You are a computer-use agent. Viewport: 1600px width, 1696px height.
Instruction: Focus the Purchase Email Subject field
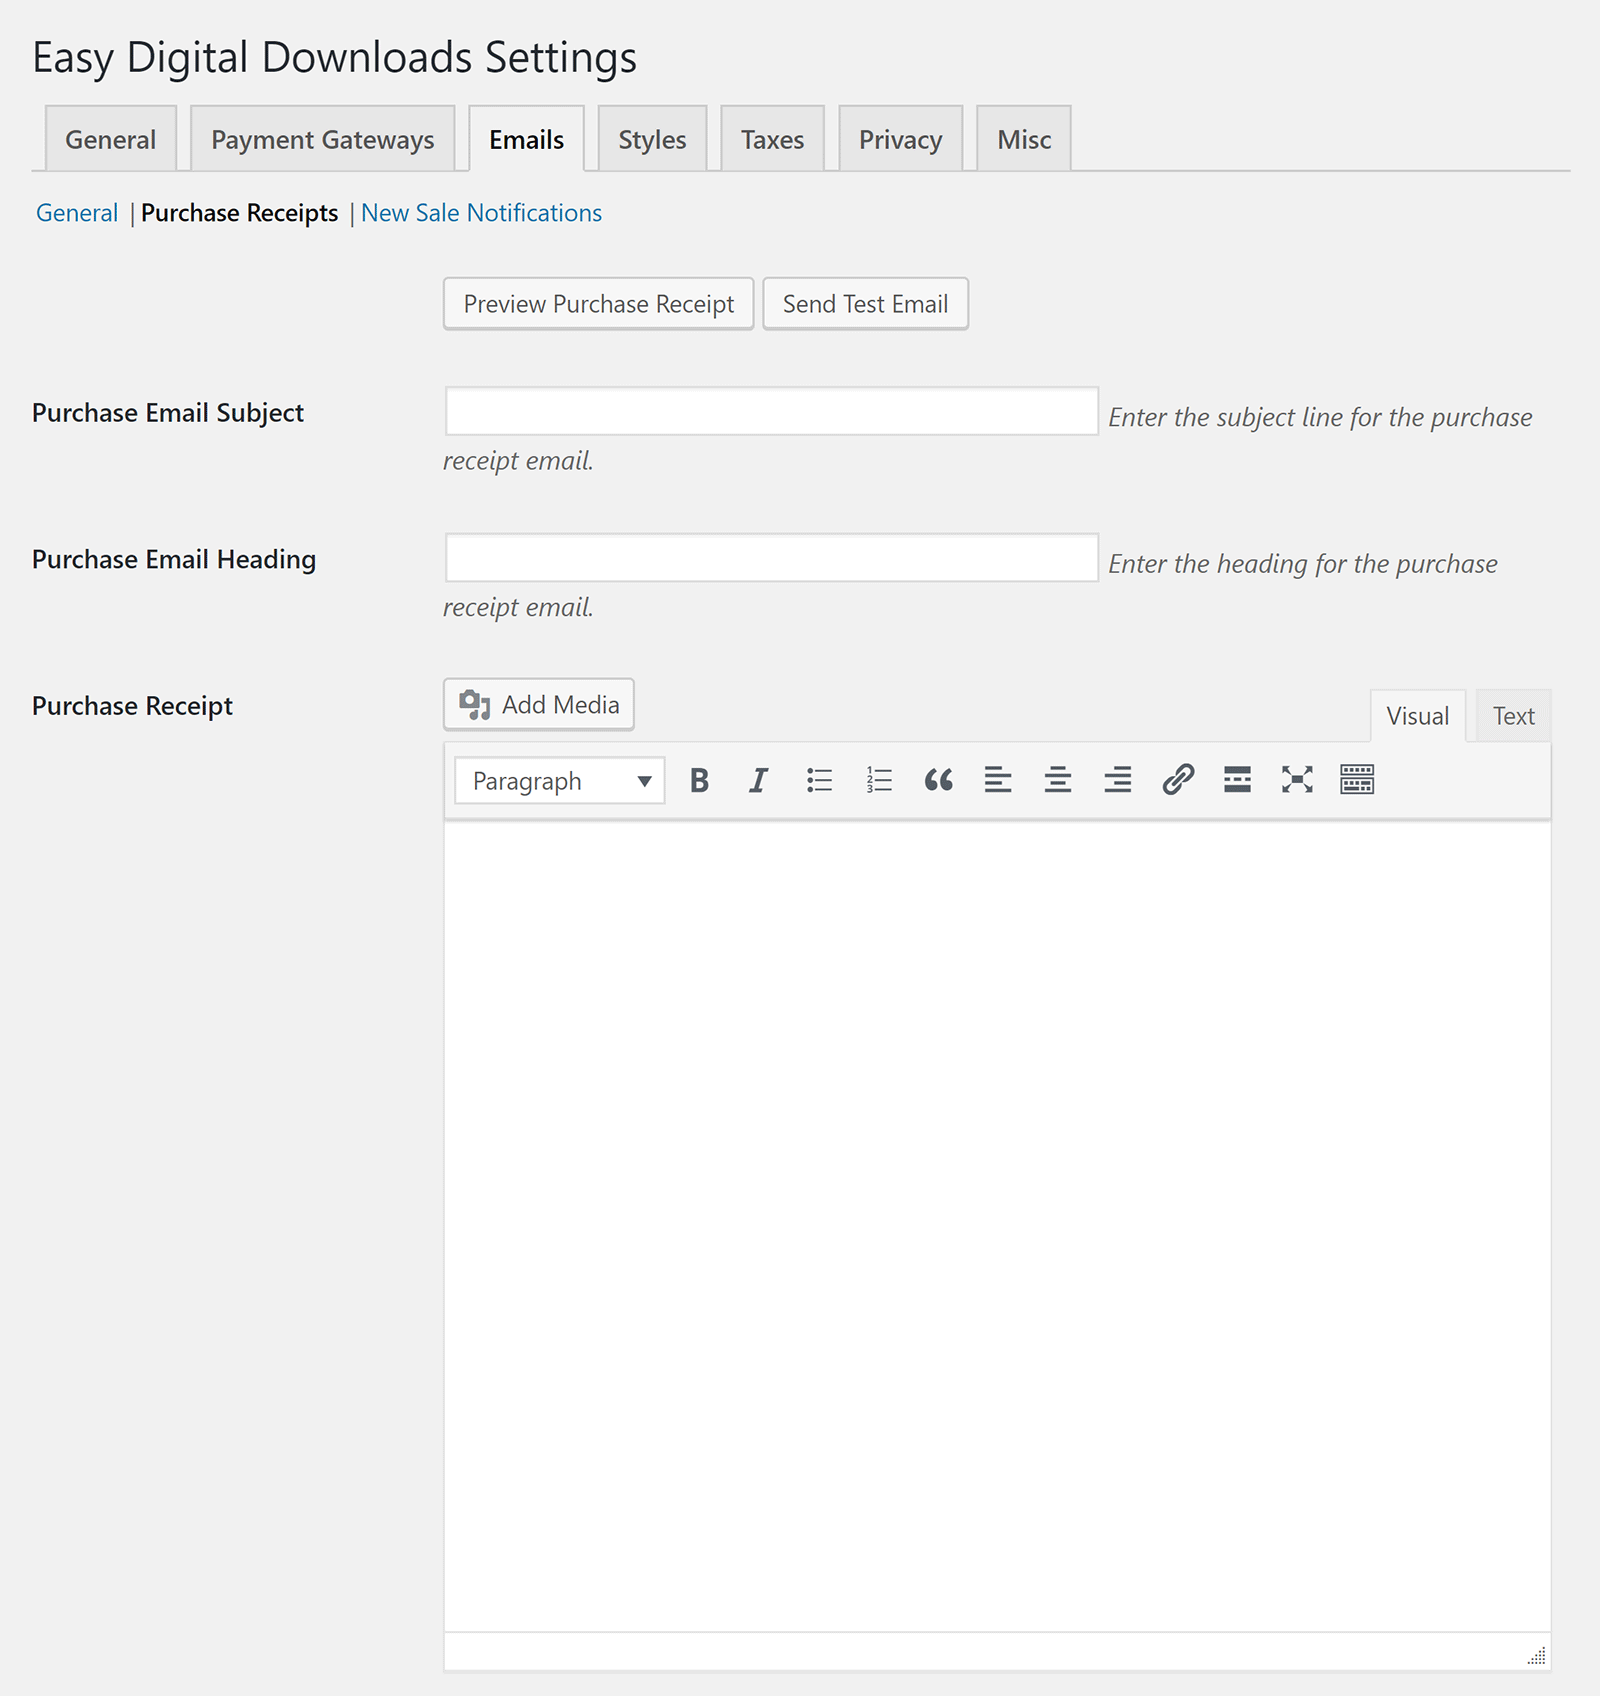pos(772,411)
